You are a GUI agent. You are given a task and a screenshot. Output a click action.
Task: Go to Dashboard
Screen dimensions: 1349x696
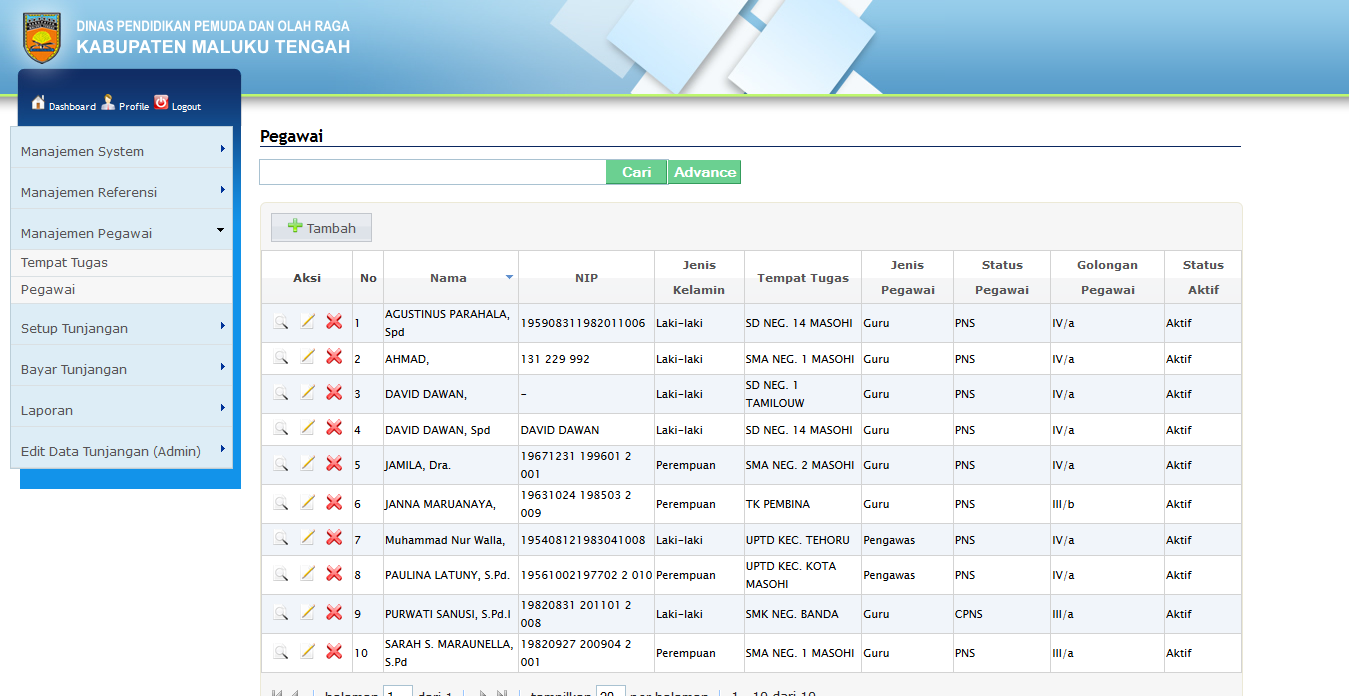coord(64,104)
